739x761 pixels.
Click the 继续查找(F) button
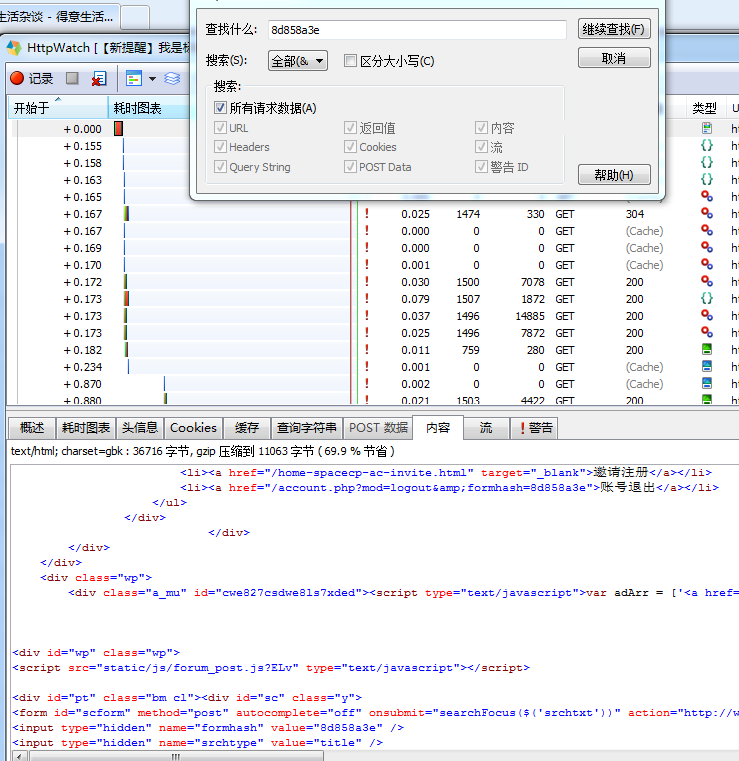tap(614, 30)
